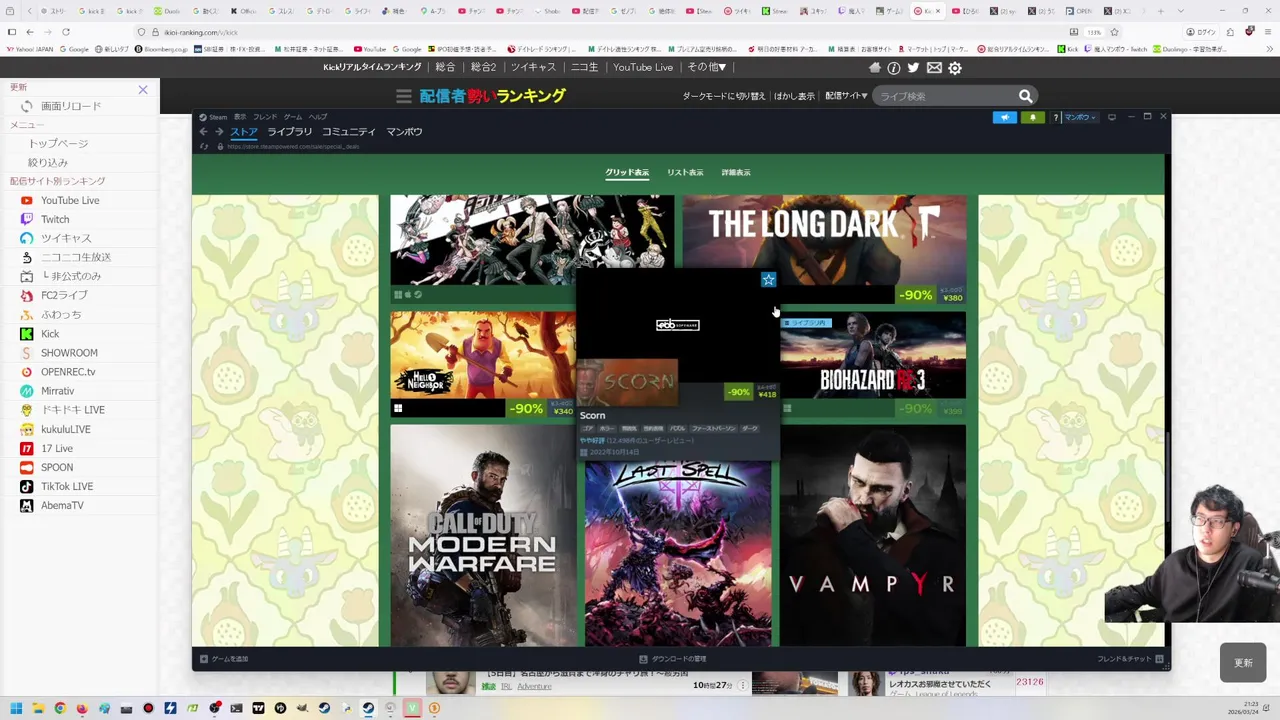Screen dimensions: 1280x720
Task: Open the Windows Start button
Action: [15, 708]
